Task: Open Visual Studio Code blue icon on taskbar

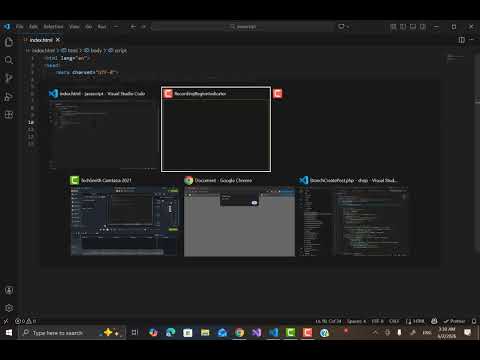Action: coord(273,333)
